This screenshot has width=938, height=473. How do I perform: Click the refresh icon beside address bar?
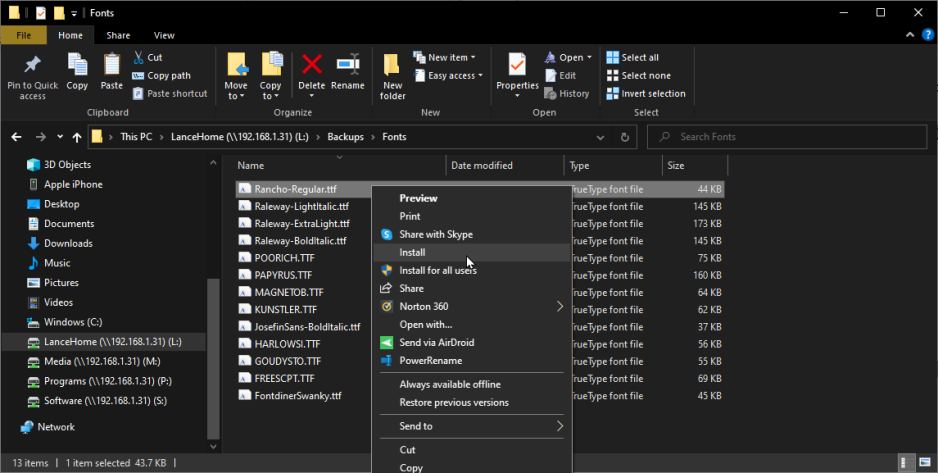point(625,137)
